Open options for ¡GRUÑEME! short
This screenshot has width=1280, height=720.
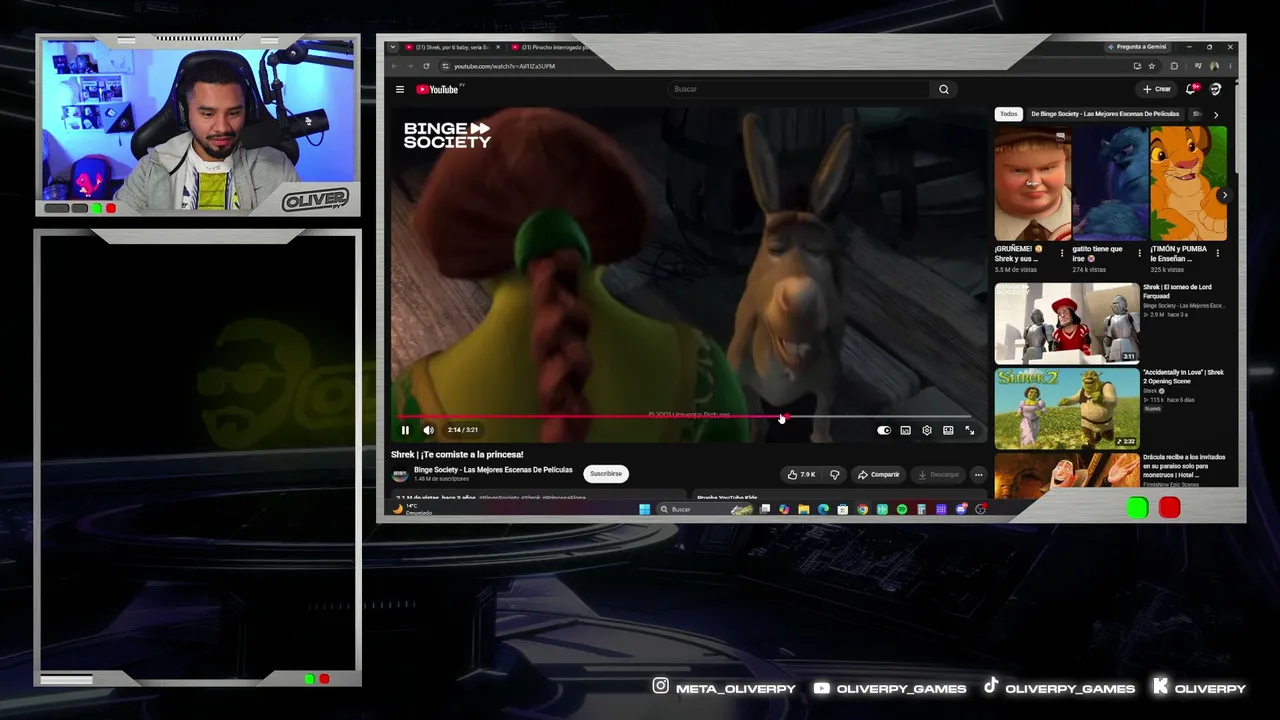pyautogui.click(x=1062, y=253)
